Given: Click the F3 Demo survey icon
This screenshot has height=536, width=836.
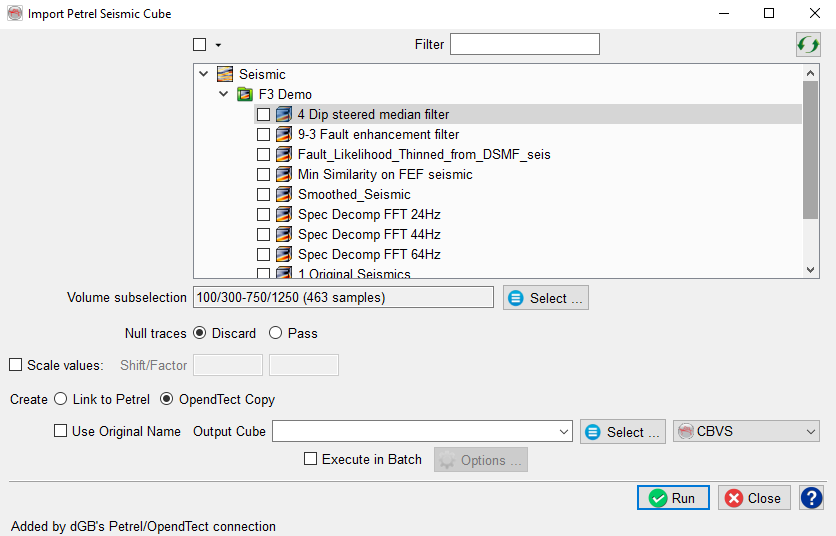Looking at the screenshot, I should click(x=245, y=94).
